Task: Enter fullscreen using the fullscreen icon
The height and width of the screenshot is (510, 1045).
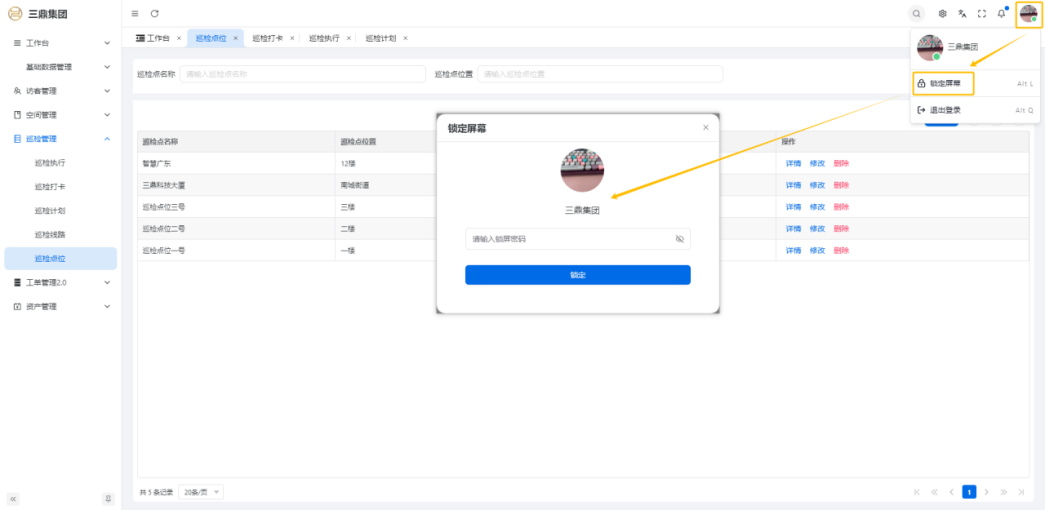Action: click(982, 14)
